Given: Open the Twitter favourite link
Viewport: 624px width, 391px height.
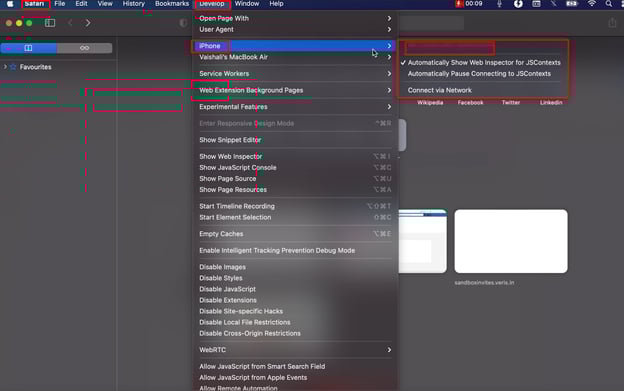Looking at the screenshot, I should (511, 103).
